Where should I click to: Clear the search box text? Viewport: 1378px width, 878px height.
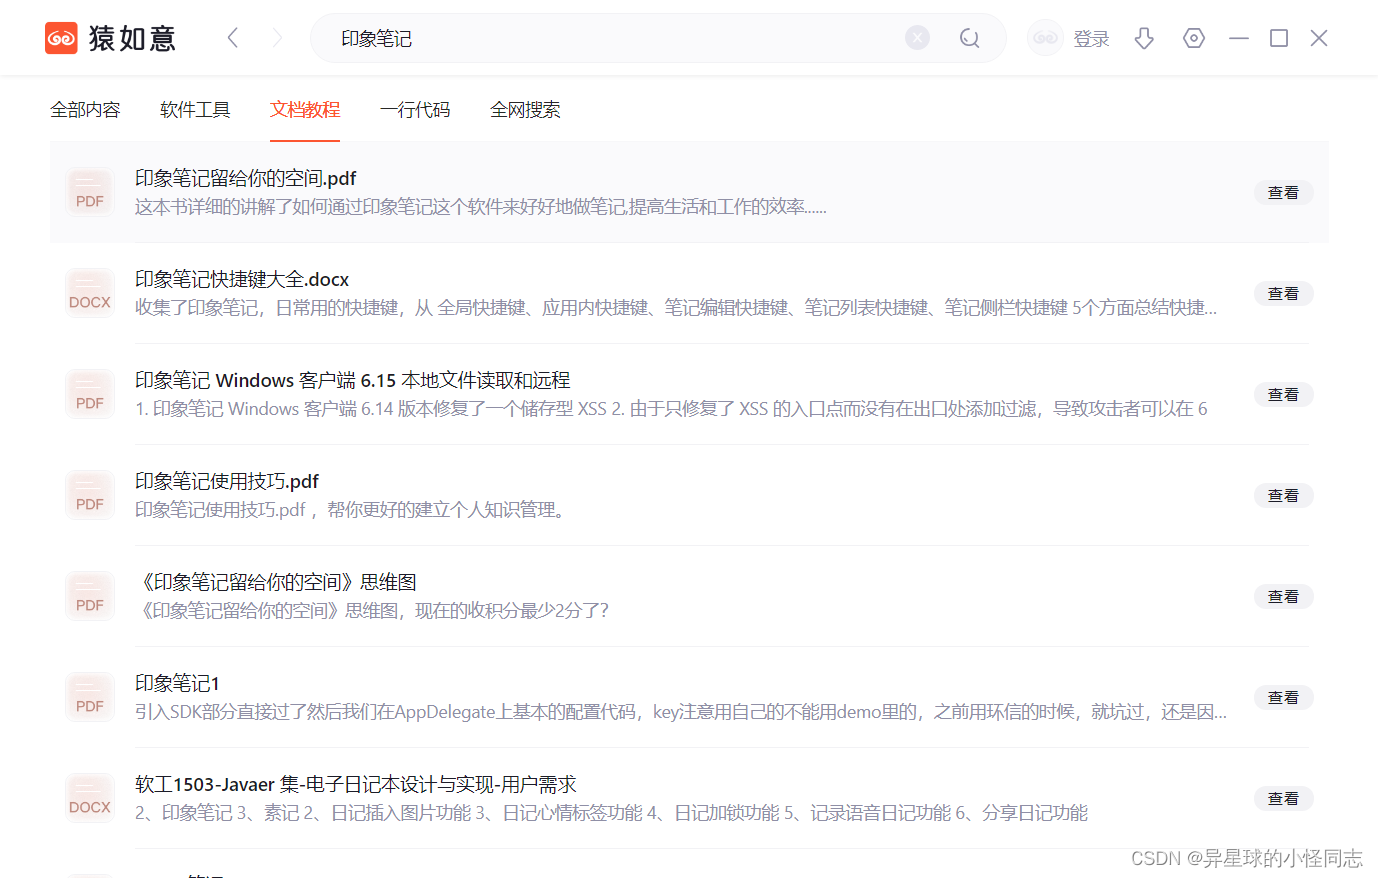[x=917, y=38]
